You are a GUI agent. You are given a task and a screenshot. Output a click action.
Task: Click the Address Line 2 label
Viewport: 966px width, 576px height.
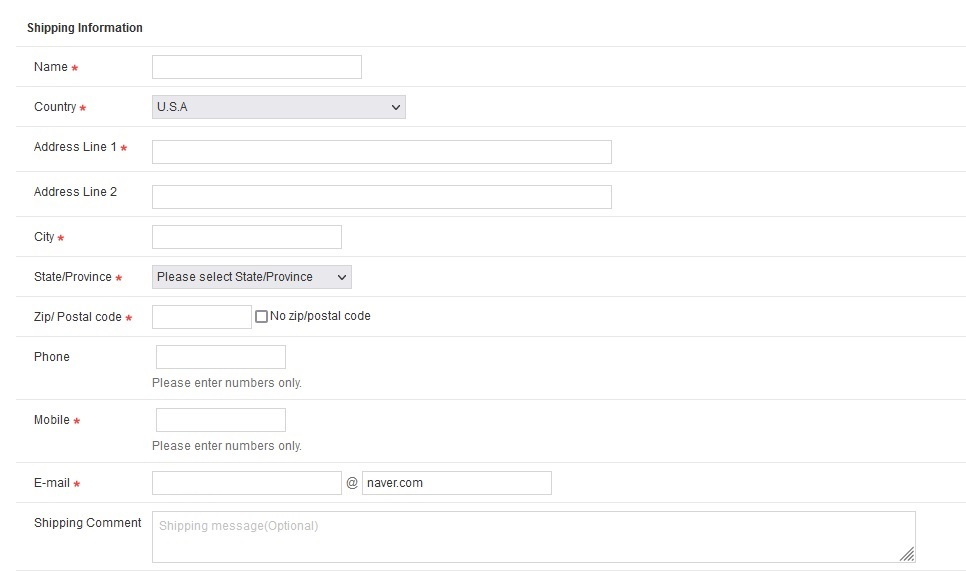point(75,192)
